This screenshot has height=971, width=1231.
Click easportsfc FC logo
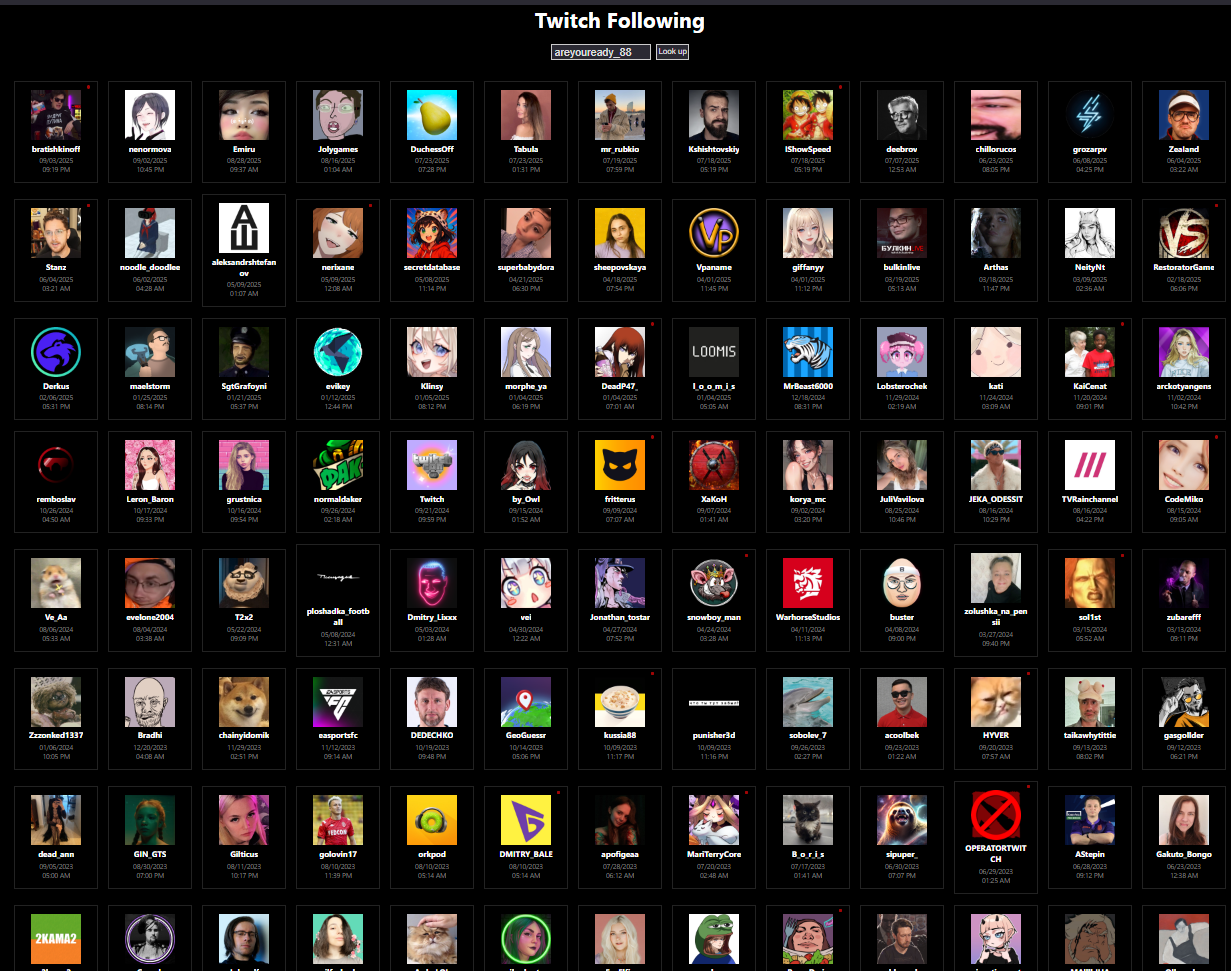(338, 702)
